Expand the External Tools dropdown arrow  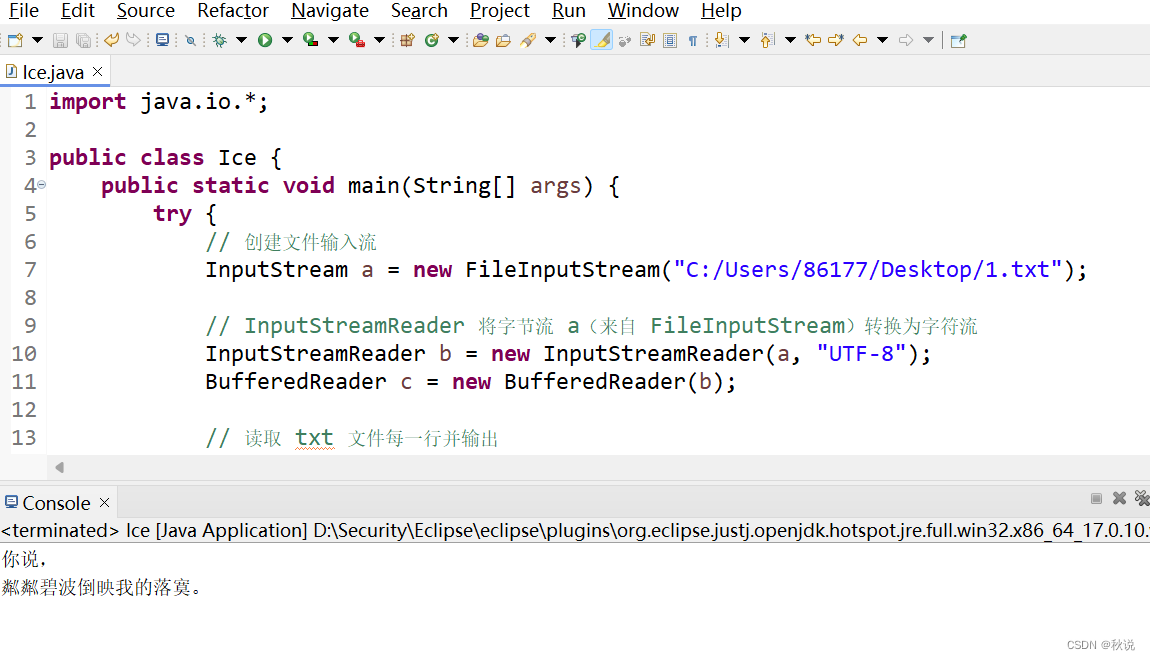pos(379,40)
